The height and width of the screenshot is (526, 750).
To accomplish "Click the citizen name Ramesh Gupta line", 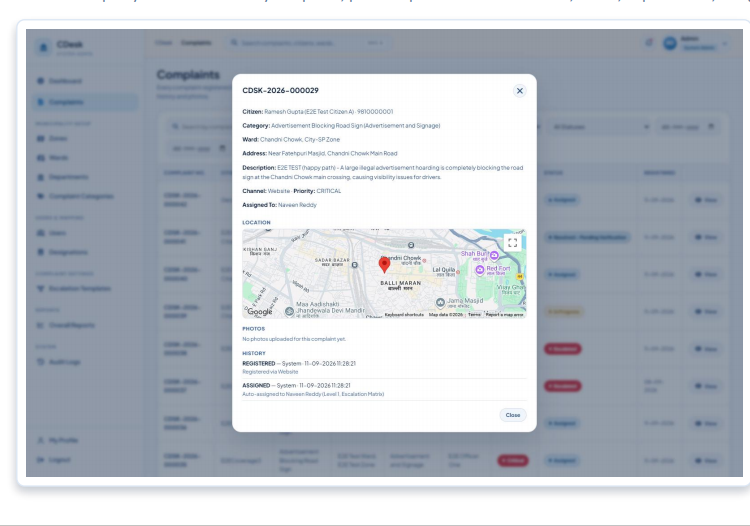I will (x=318, y=111).
